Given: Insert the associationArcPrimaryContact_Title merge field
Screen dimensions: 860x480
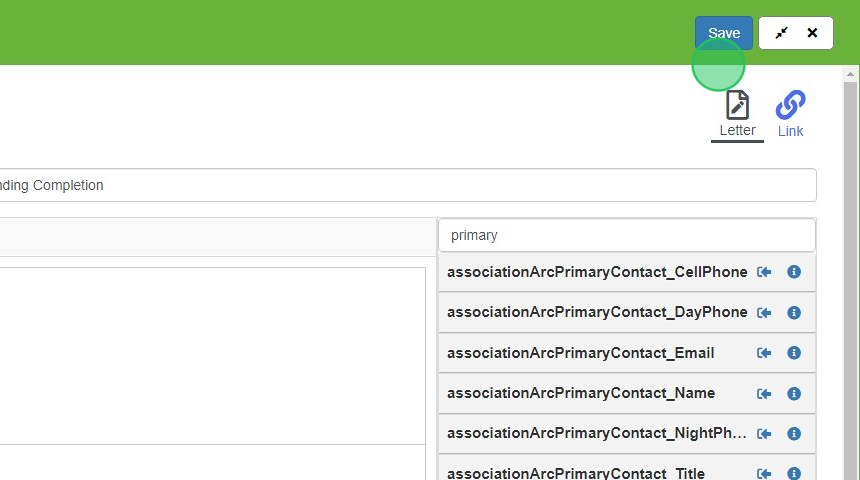Looking at the screenshot, I should pyautogui.click(x=764, y=473).
